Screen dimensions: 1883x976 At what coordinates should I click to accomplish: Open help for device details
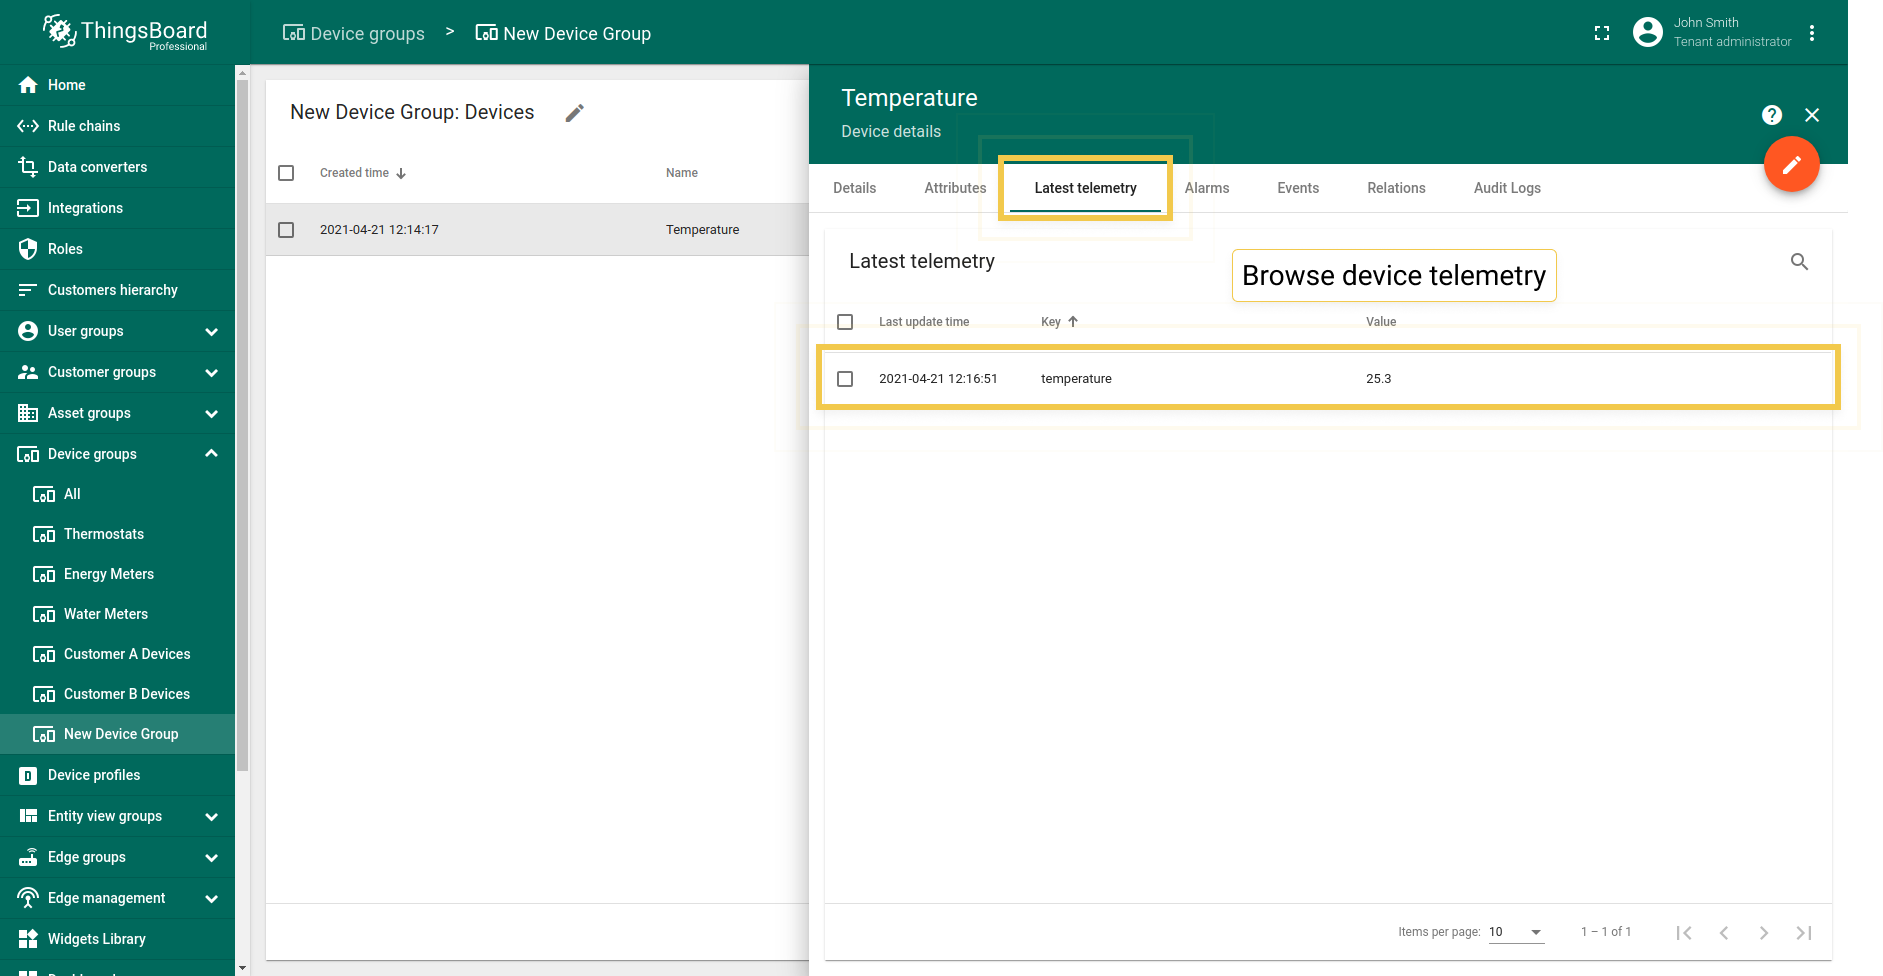coord(1772,115)
